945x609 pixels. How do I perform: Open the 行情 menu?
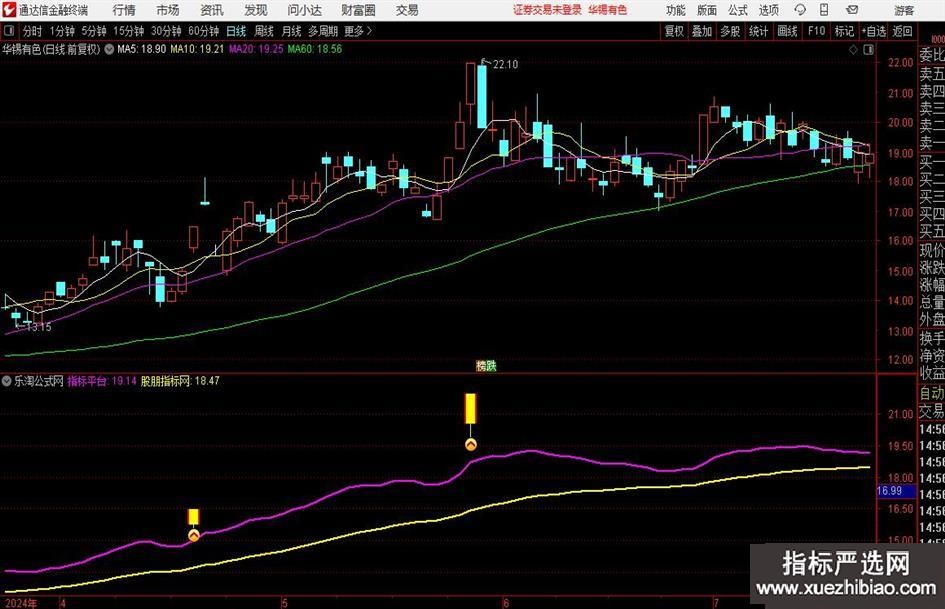point(124,10)
